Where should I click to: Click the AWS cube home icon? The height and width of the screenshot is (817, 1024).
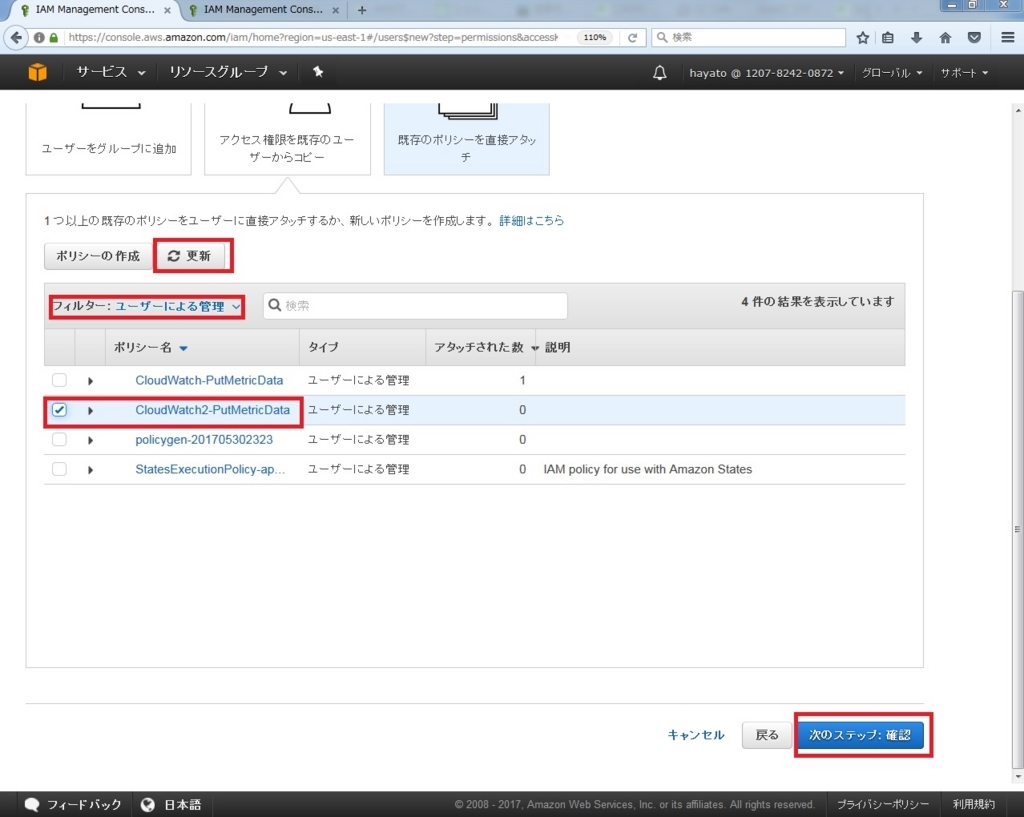37,72
